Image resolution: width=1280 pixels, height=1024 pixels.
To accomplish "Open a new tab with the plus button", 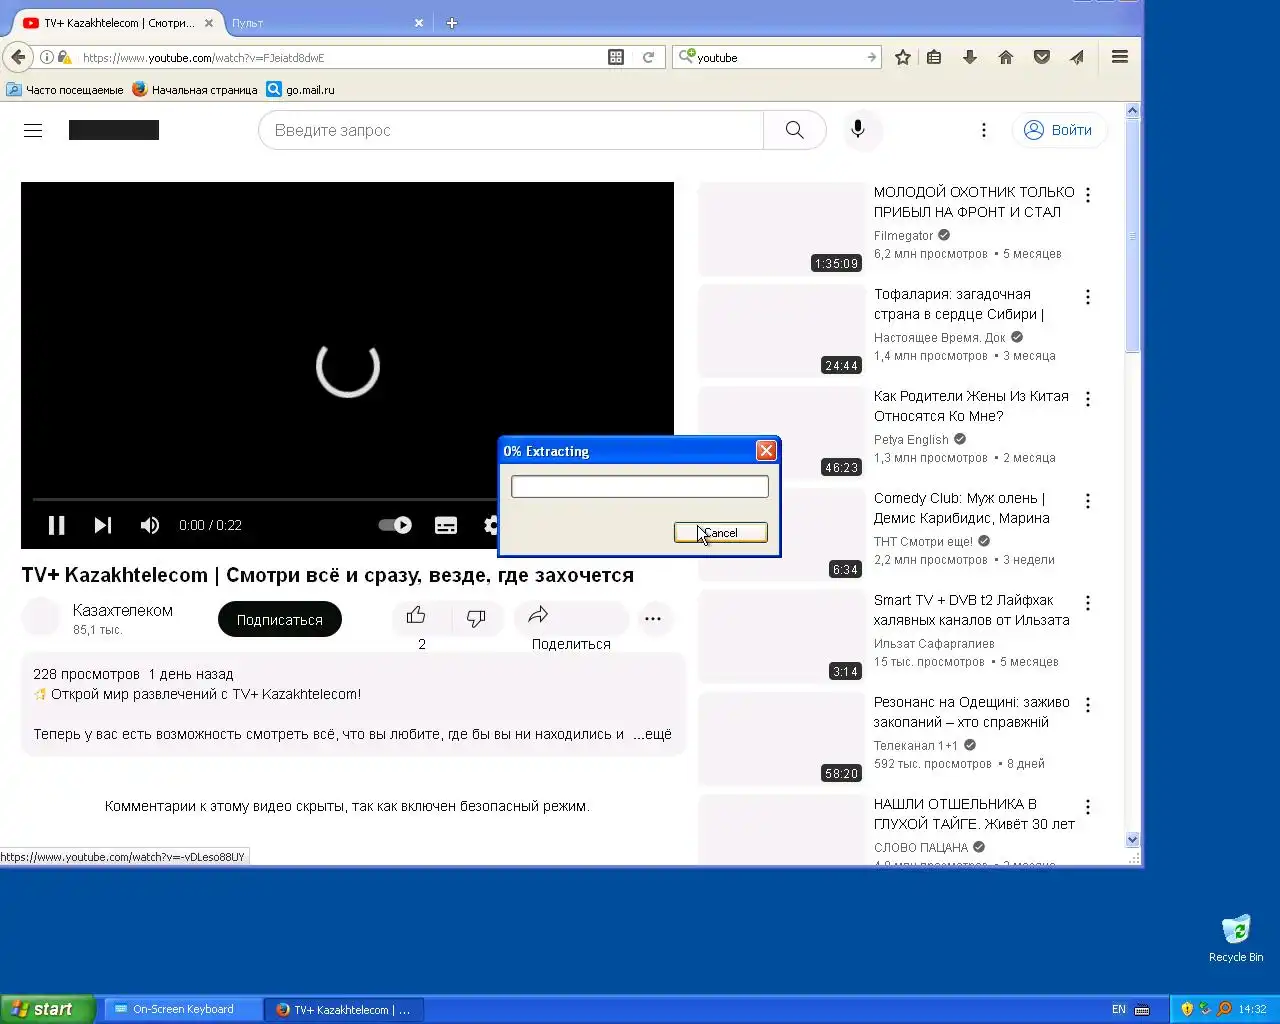I will click(x=452, y=23).
